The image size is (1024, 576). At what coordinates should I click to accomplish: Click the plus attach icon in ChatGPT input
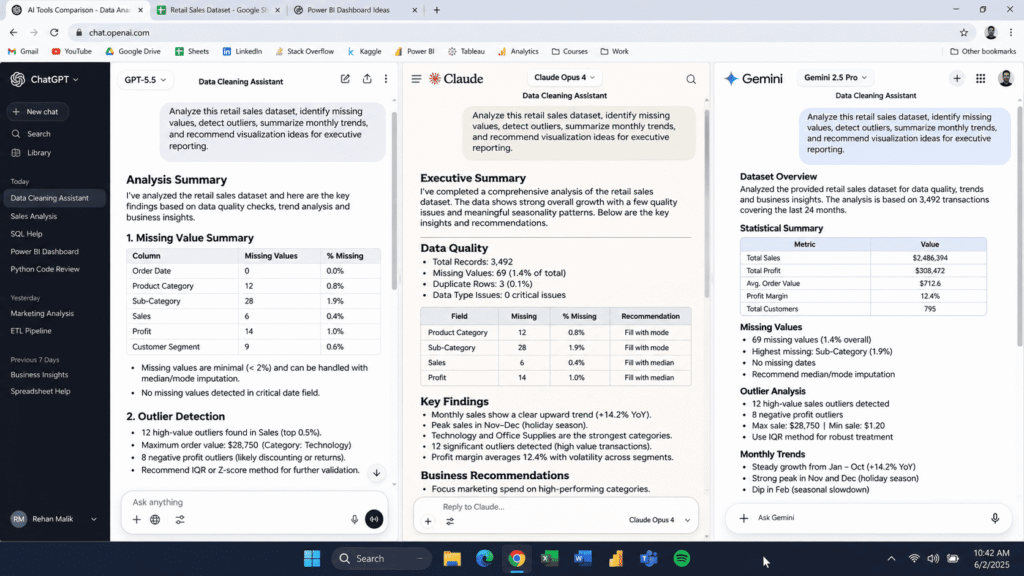pyautogui.click(x=136, y=520)
